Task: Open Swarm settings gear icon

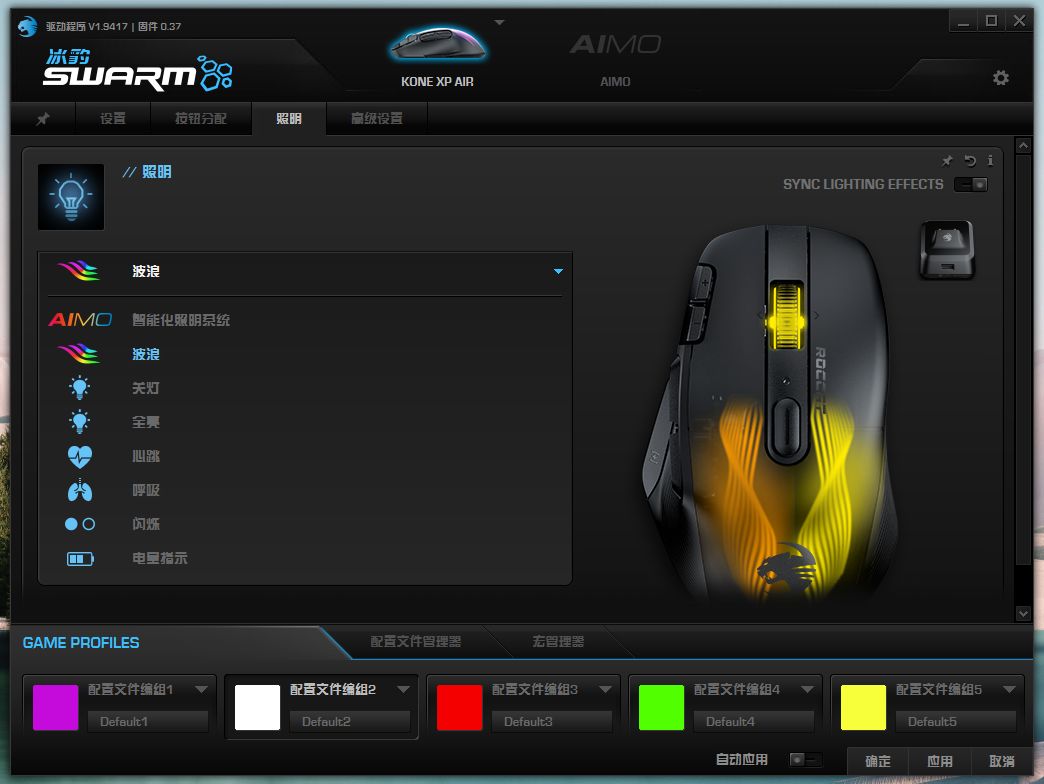Action: pyautogui.click(x=1000, y=78)
